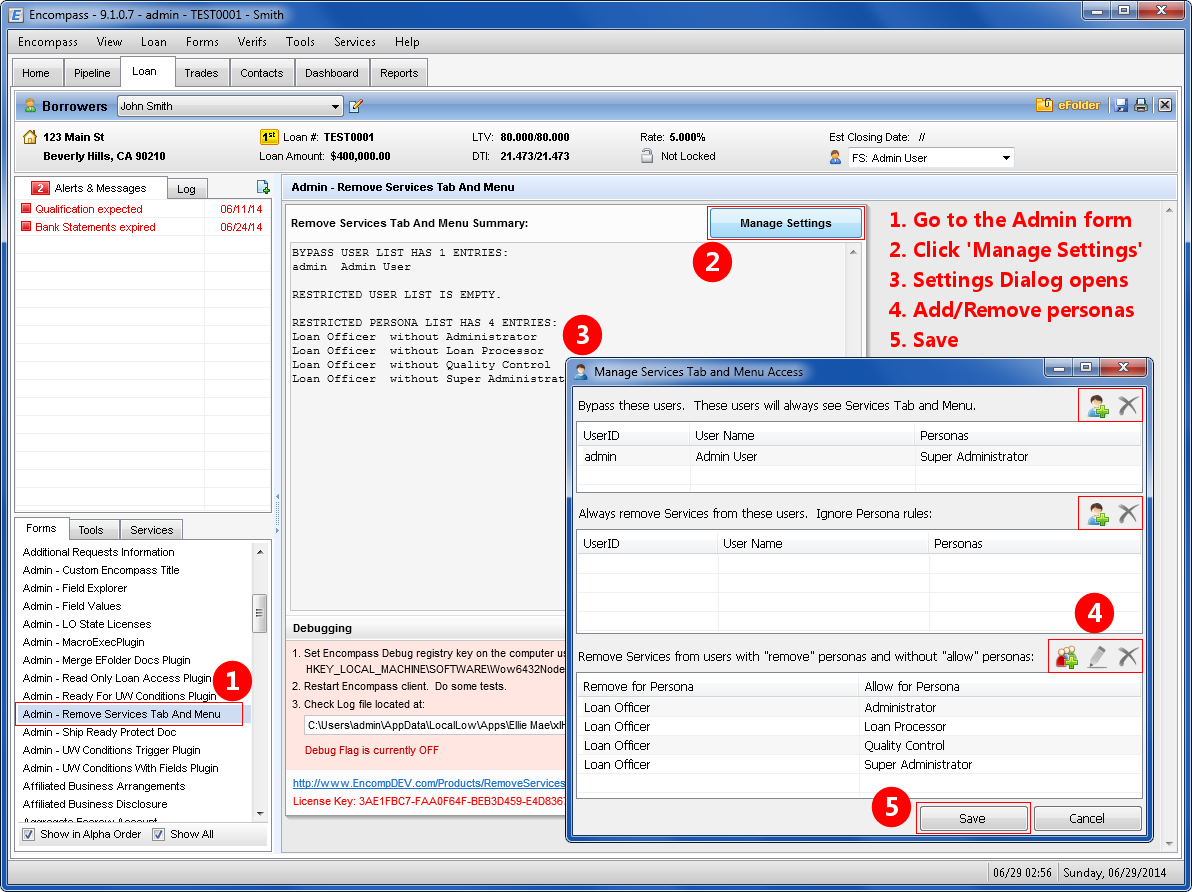This screenshot has width=1192, height=892.
Task: Click the 'Remove for Persona' column header
Action: click(718, 687)
